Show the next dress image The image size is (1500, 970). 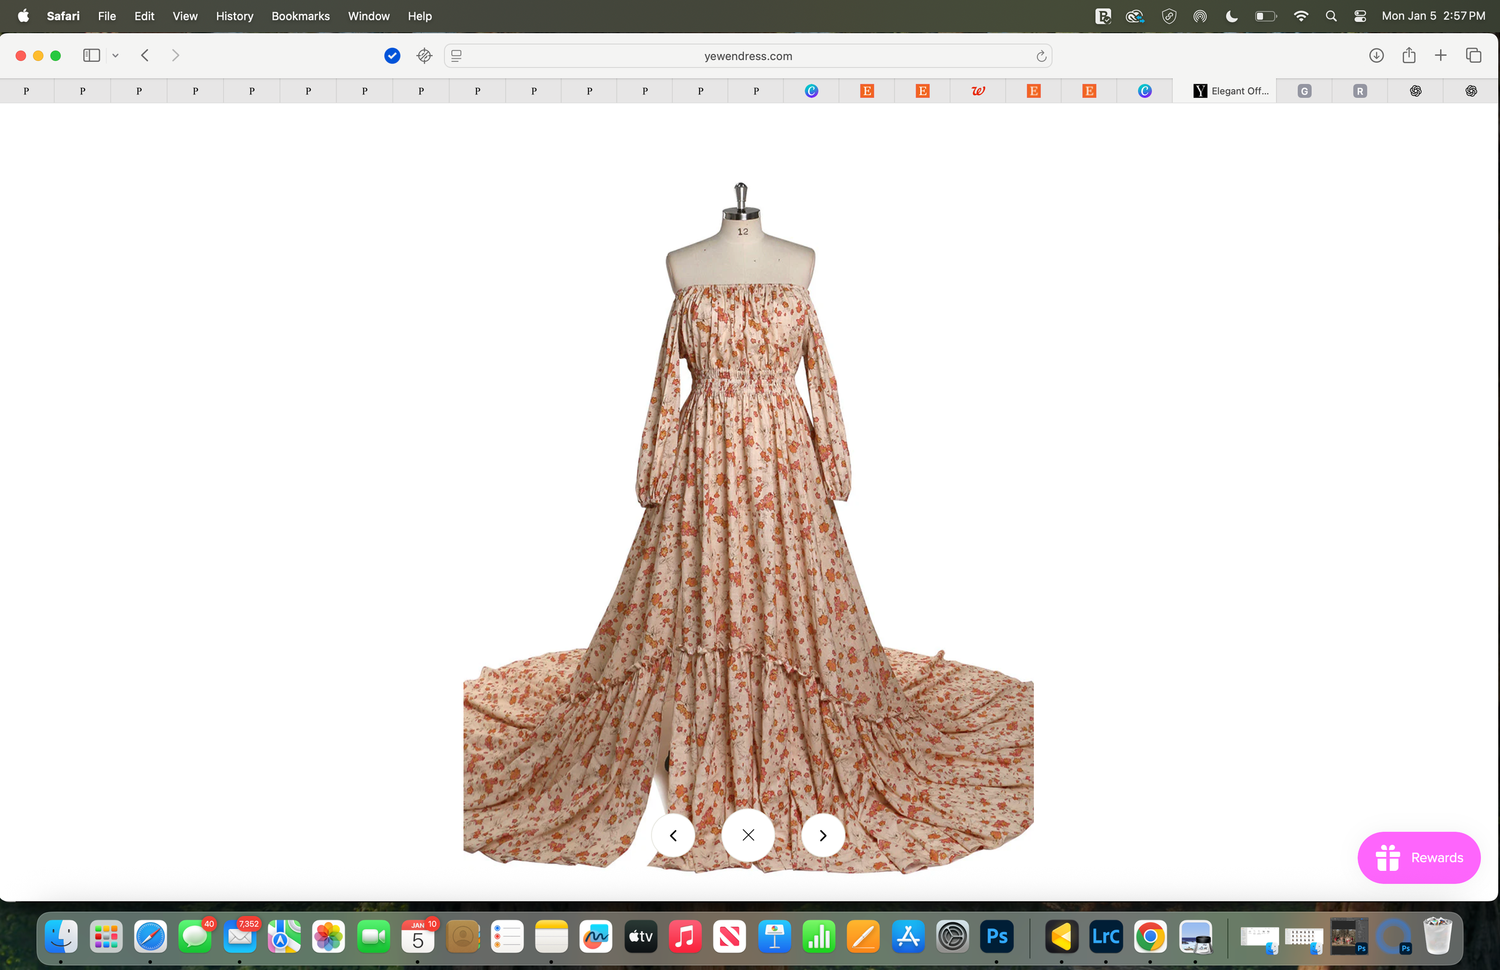pos(823,835)
